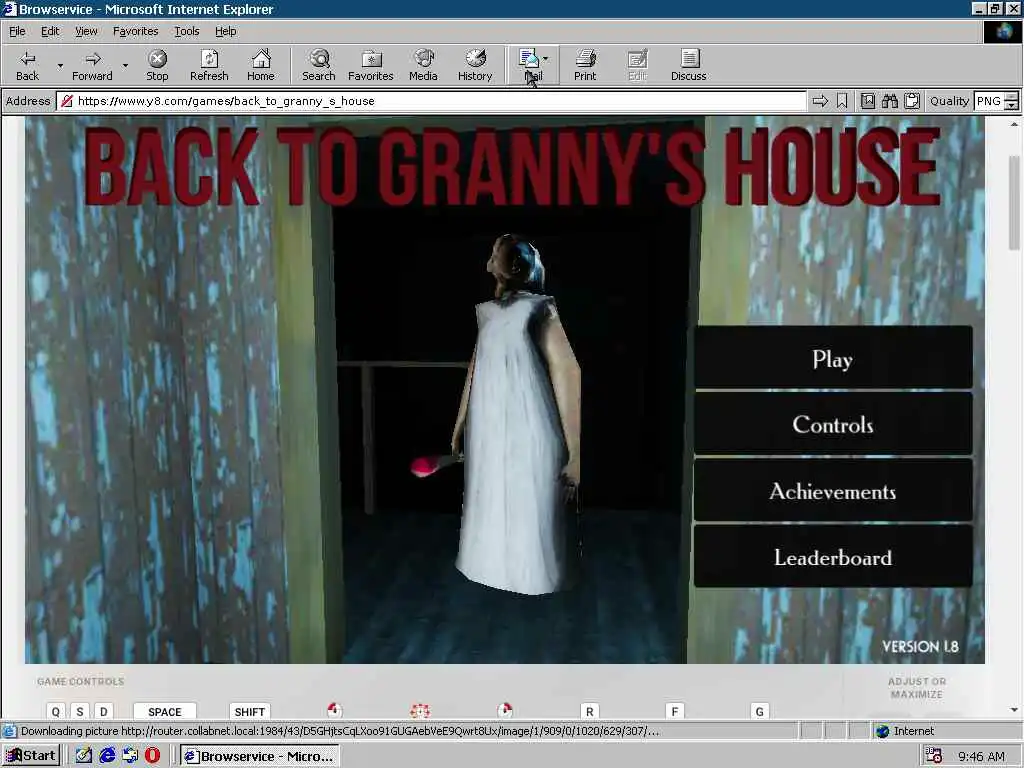Start the game with the Play button

[833, 358]
